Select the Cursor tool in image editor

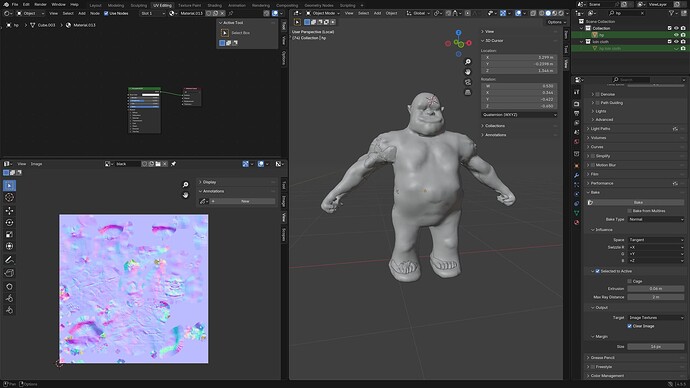tap(9, 198)
